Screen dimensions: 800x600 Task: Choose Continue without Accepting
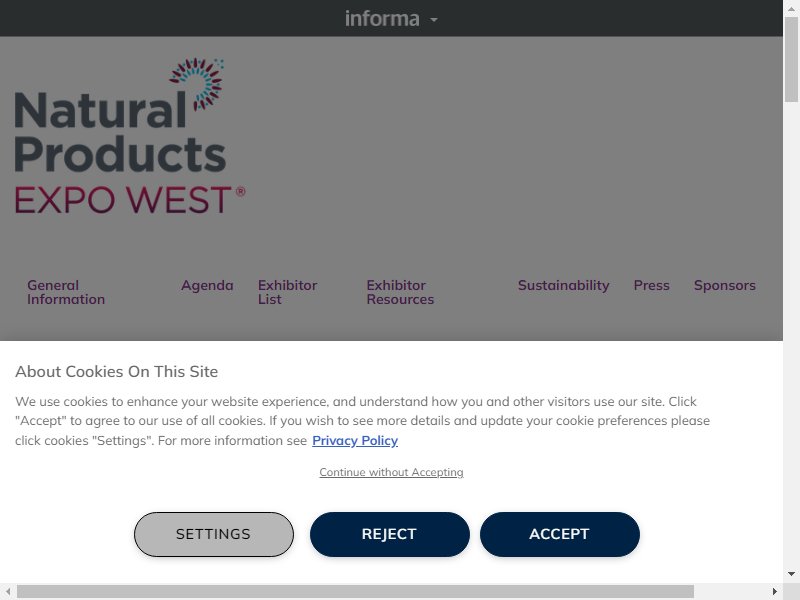[x=391, y=472]
